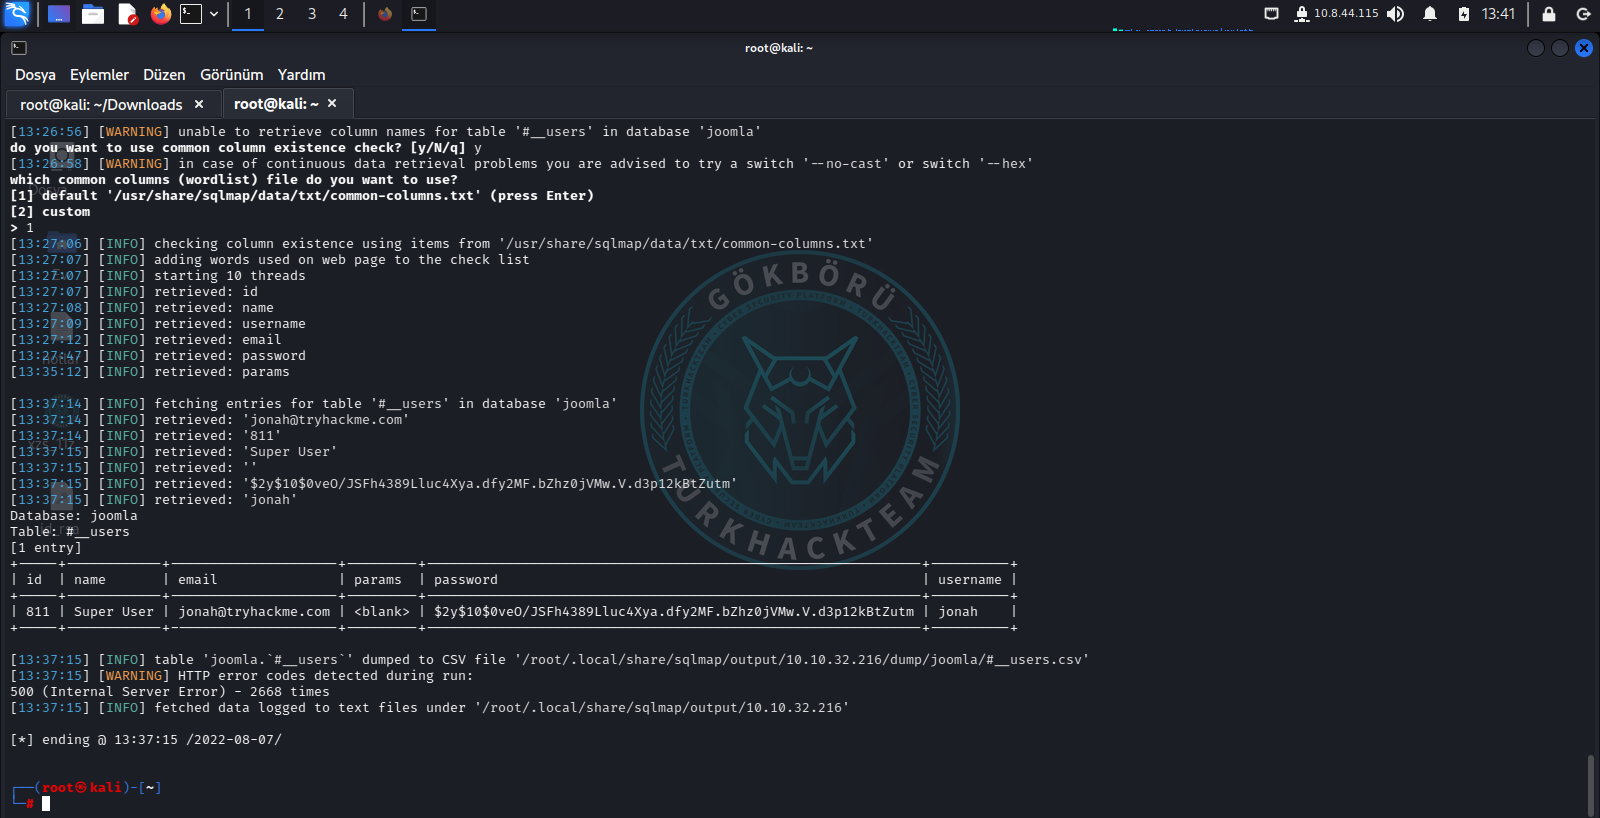Screen dimensions: 1600x818
Task: Open the power manager battery icon
Action: tap(1464, 14)
